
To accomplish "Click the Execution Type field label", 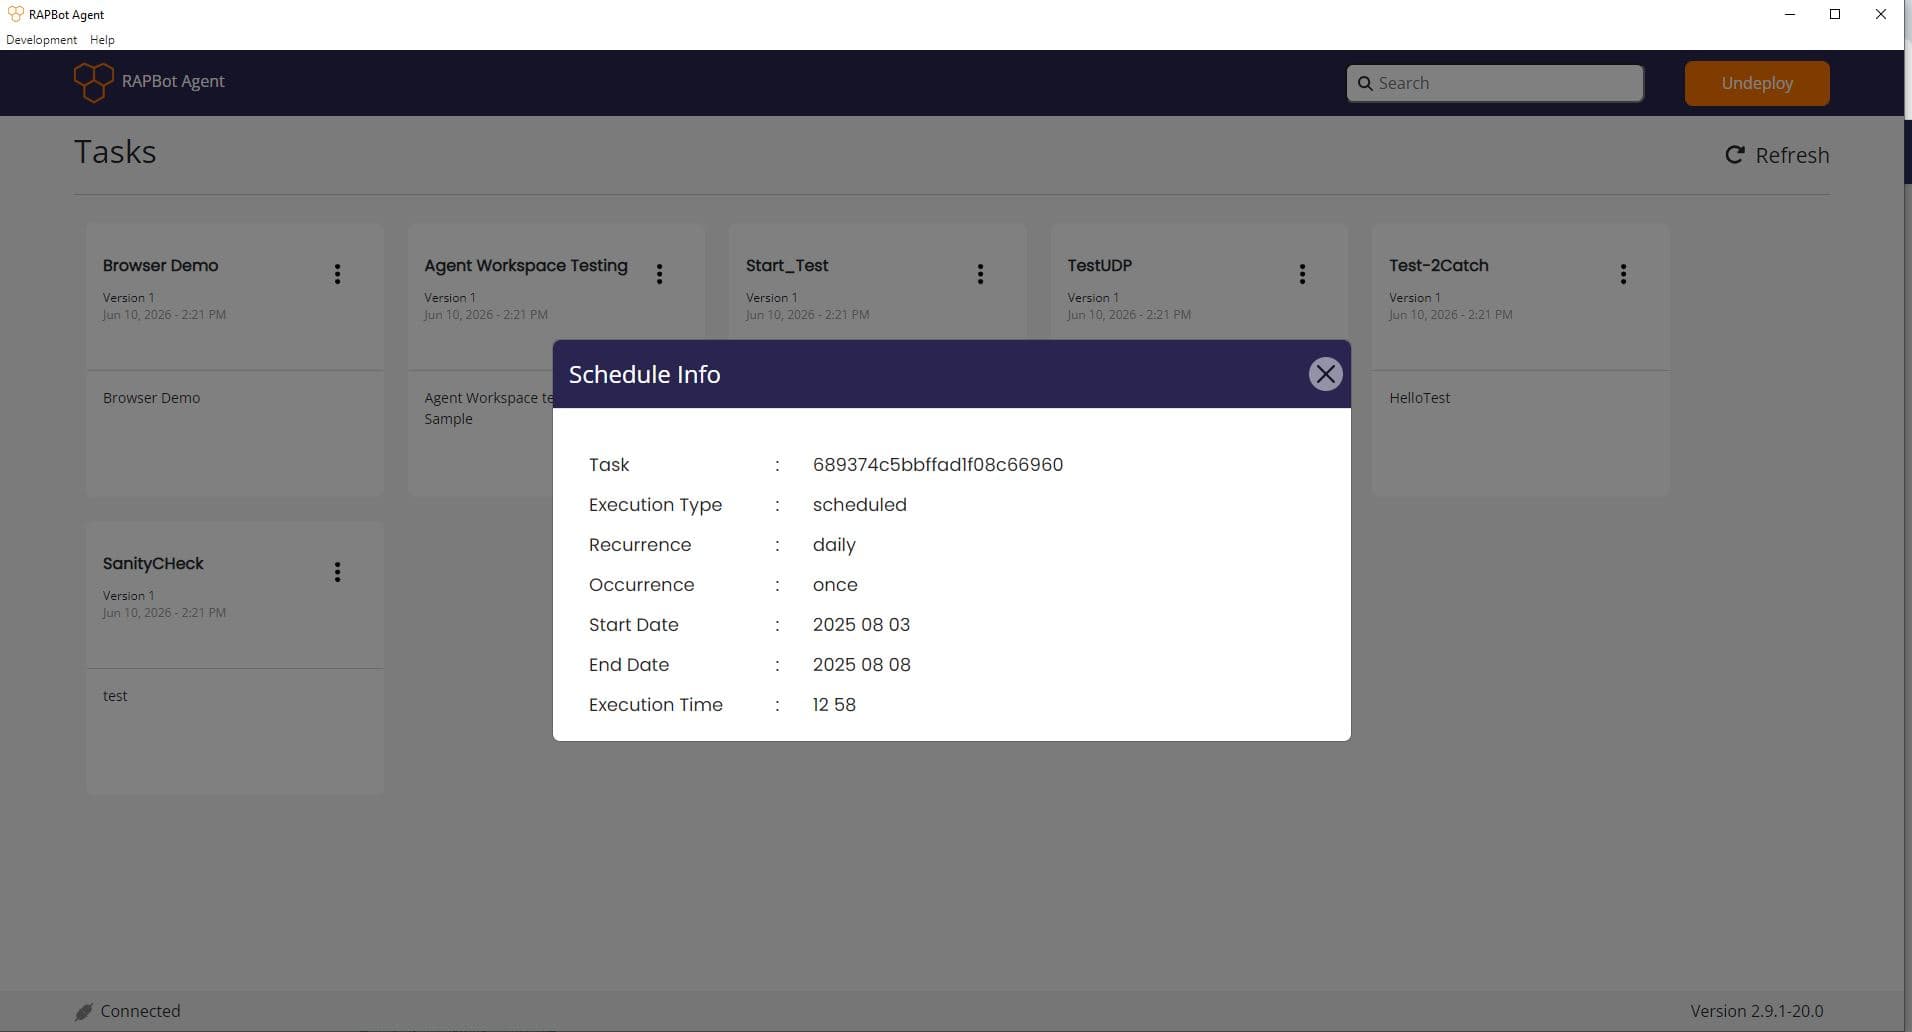I will tap(655, 505).
